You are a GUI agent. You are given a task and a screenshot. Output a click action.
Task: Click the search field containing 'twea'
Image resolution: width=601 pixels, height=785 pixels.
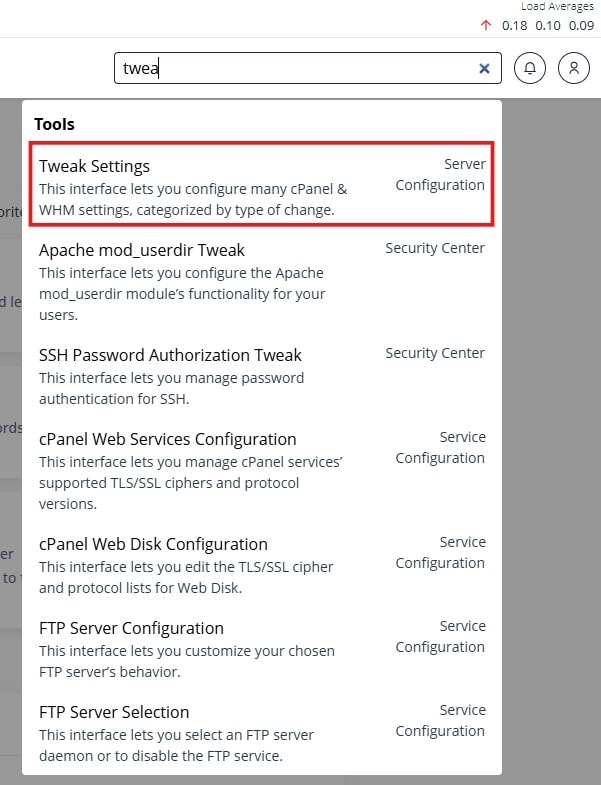[308, 68]
